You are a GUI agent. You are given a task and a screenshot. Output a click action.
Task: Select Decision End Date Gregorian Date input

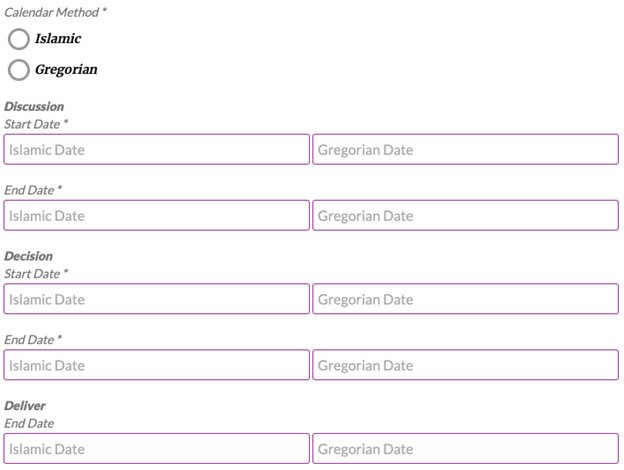coord(465,365)
